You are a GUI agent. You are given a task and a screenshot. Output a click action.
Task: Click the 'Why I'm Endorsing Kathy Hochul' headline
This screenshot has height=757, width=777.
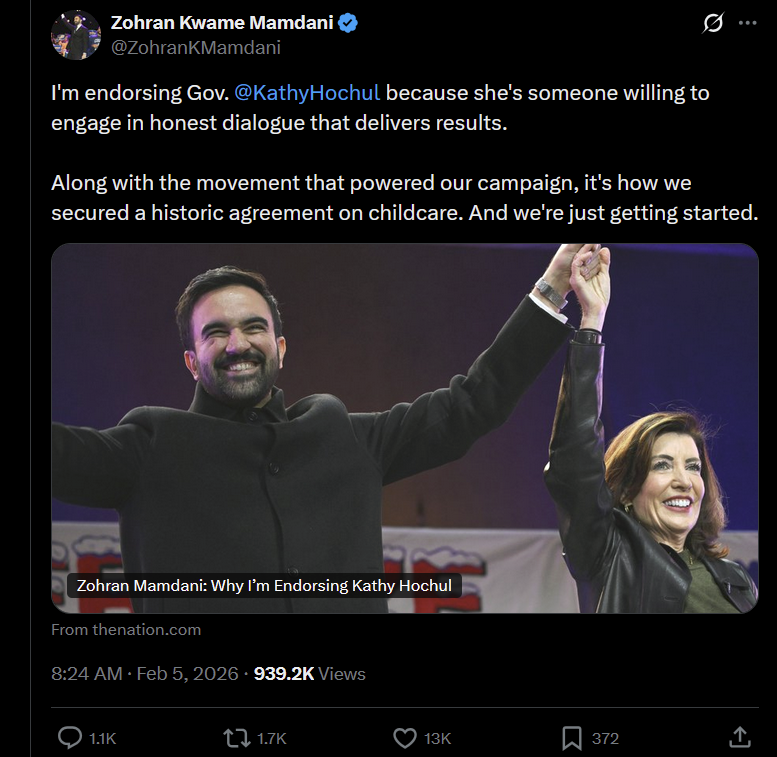click(264, 585)
